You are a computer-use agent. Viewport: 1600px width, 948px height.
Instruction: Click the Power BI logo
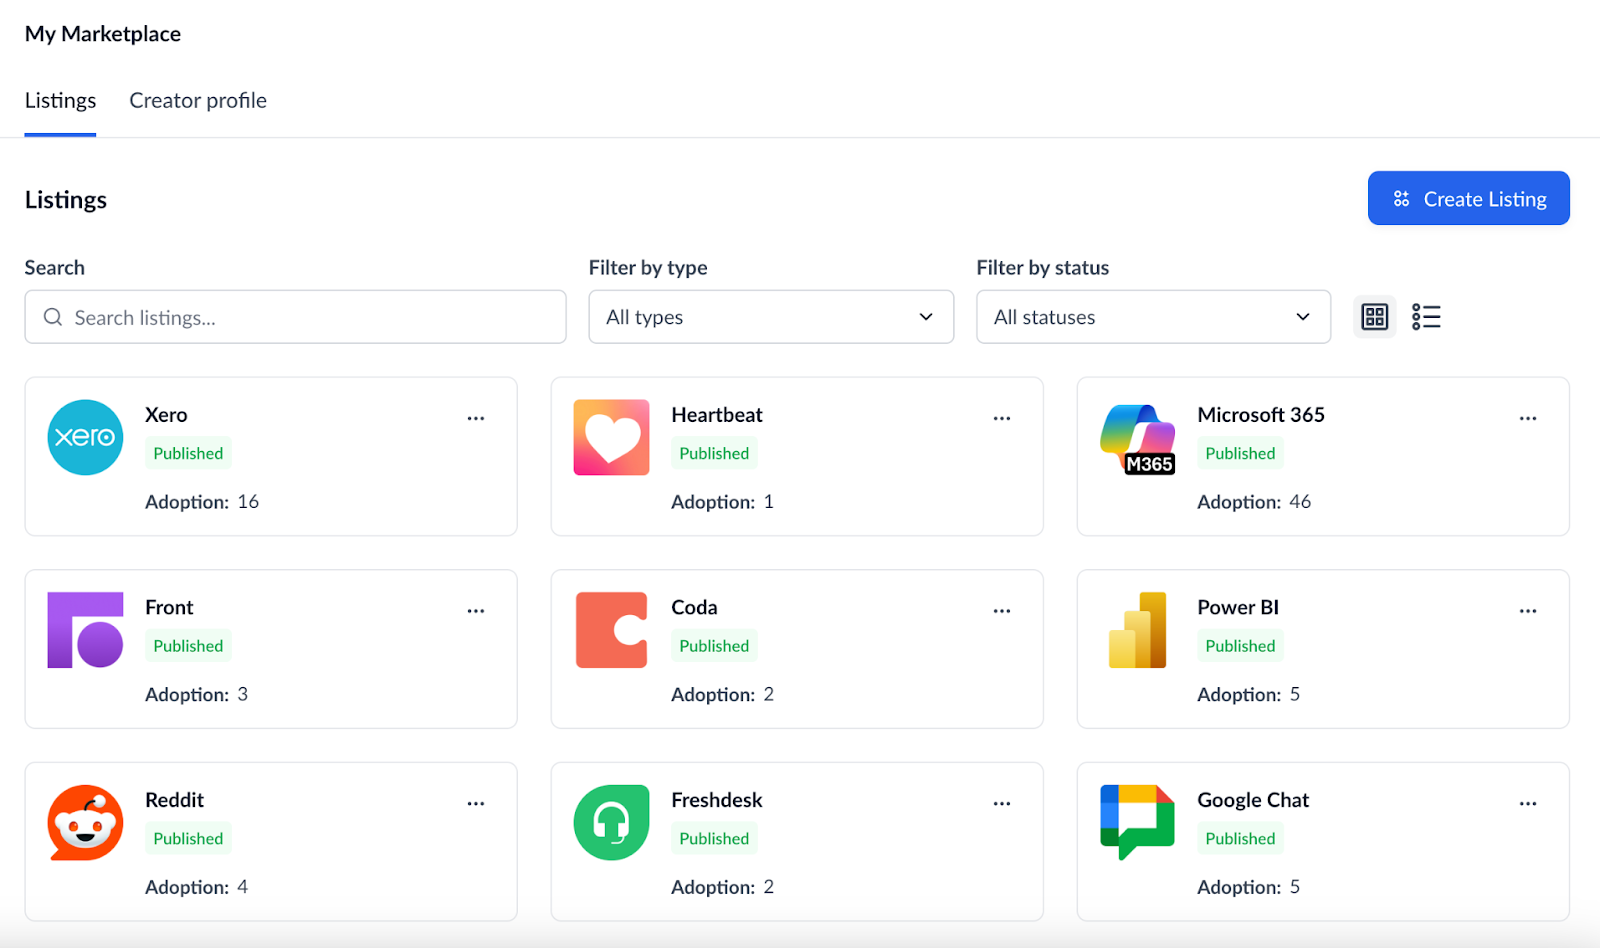click(x=1138, y=630)
